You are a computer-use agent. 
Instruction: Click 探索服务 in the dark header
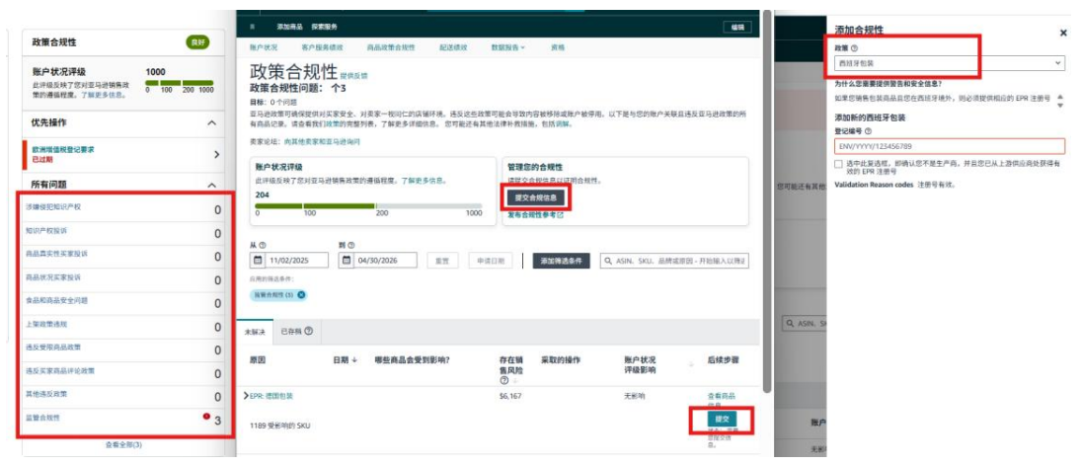pos(324,26)
